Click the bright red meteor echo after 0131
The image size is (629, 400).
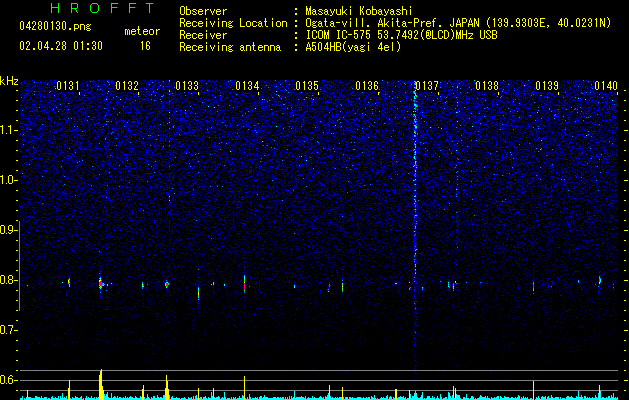point(101,284)
